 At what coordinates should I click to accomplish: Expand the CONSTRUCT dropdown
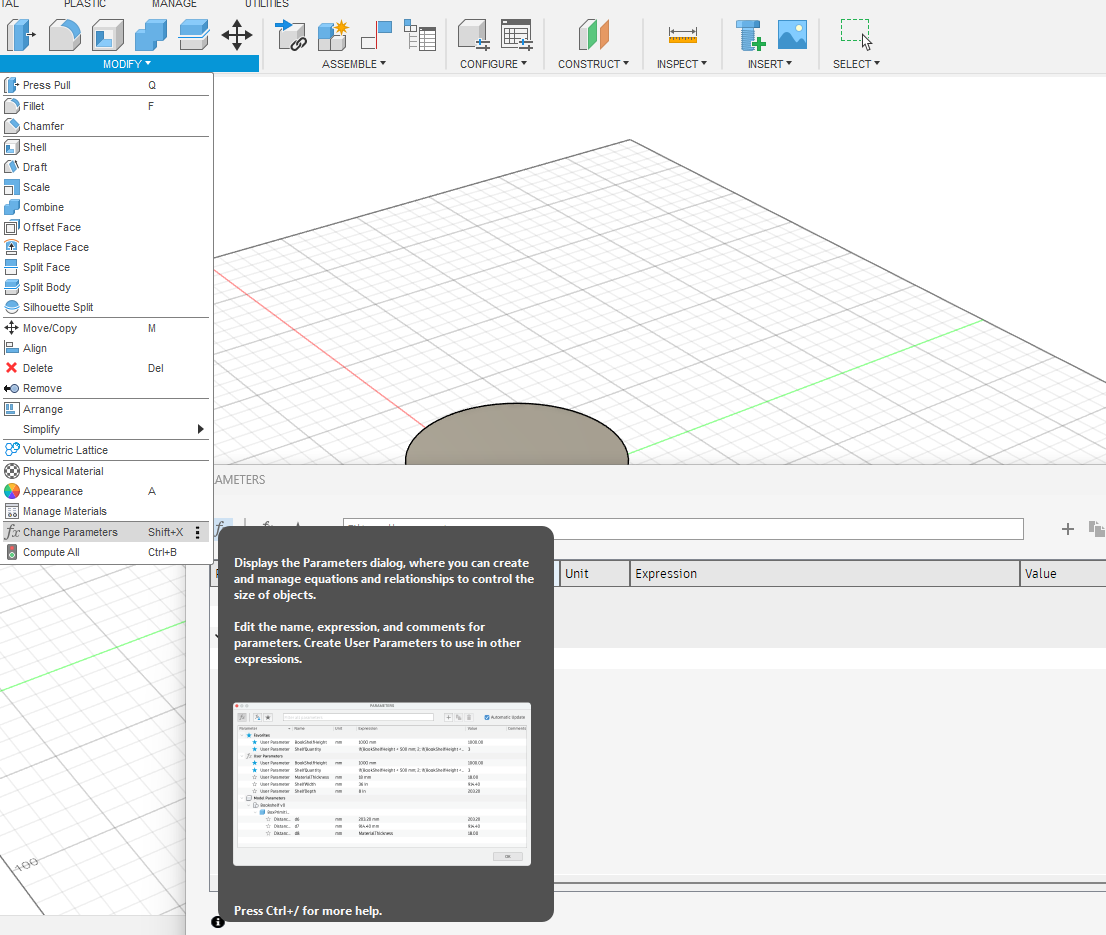pos(593,64)
